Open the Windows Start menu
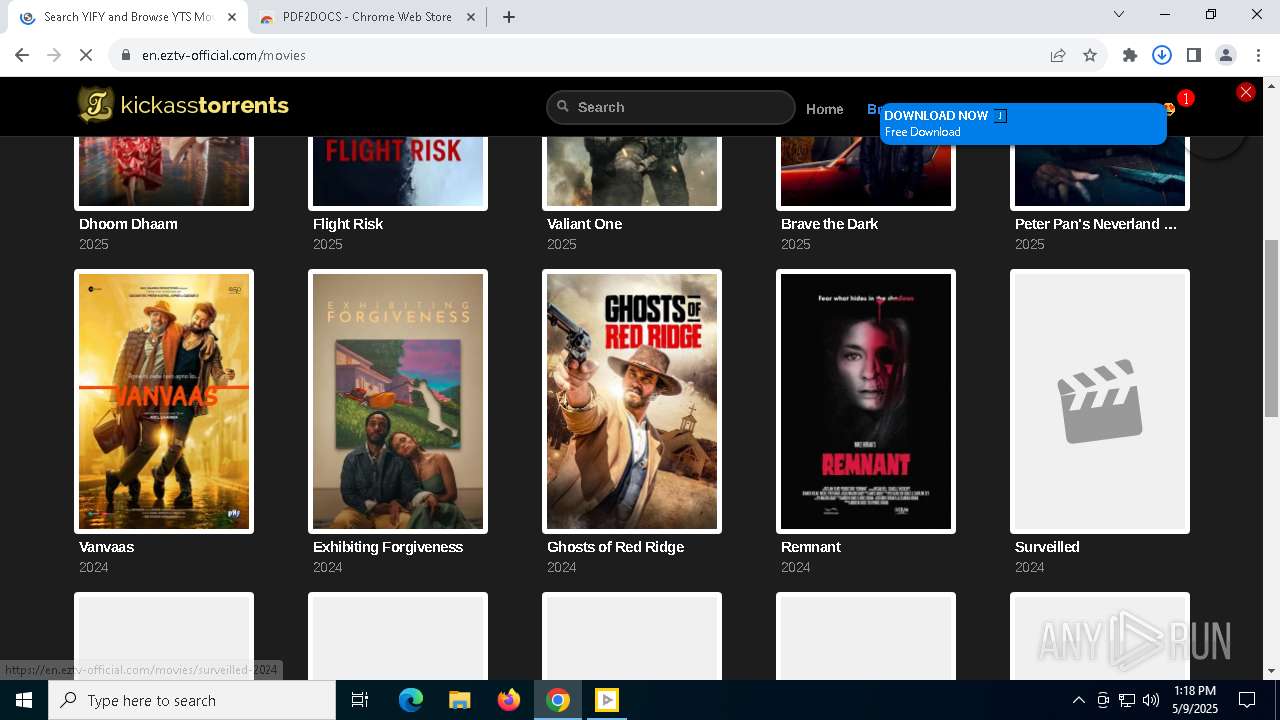This screenshot has height=720, width=1280. [24, 700]
